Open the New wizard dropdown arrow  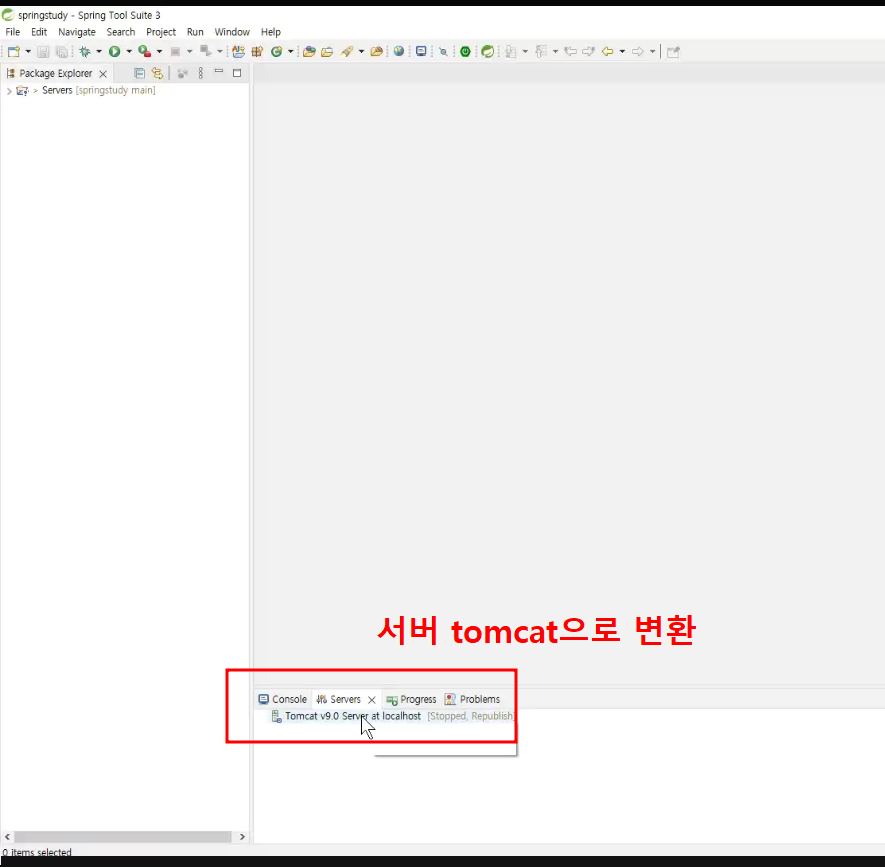28,52
